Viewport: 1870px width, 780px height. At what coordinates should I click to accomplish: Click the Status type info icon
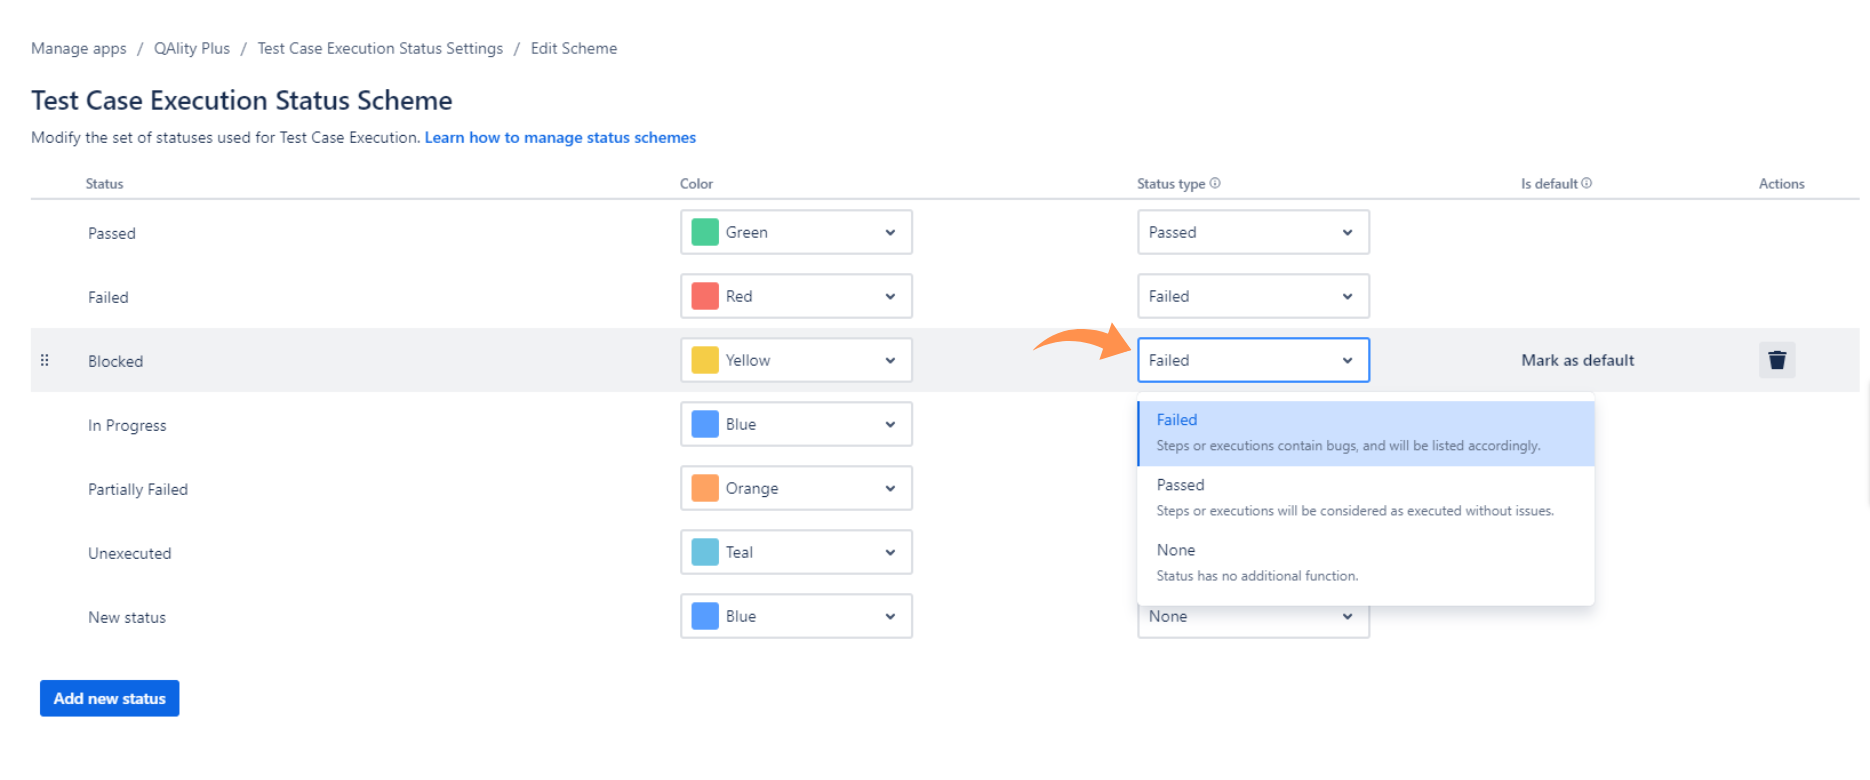tap(1215, 183)
